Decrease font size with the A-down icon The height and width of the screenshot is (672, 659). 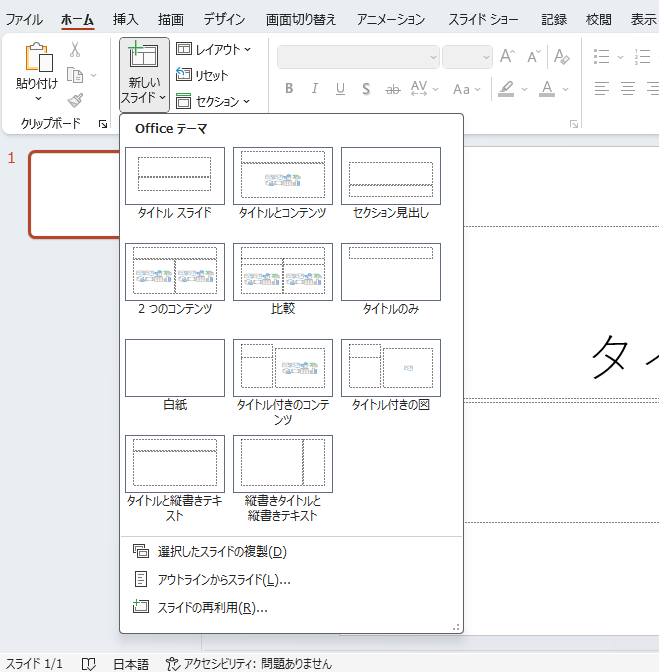(534, 57)
